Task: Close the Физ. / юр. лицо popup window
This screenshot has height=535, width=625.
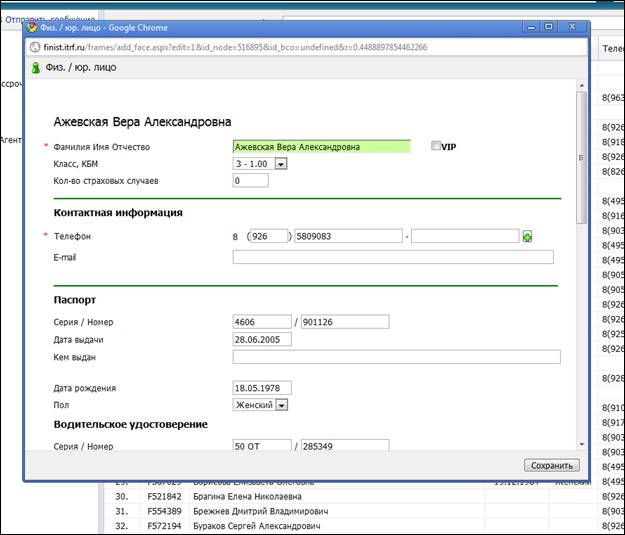Action: (x=572, y=27)
